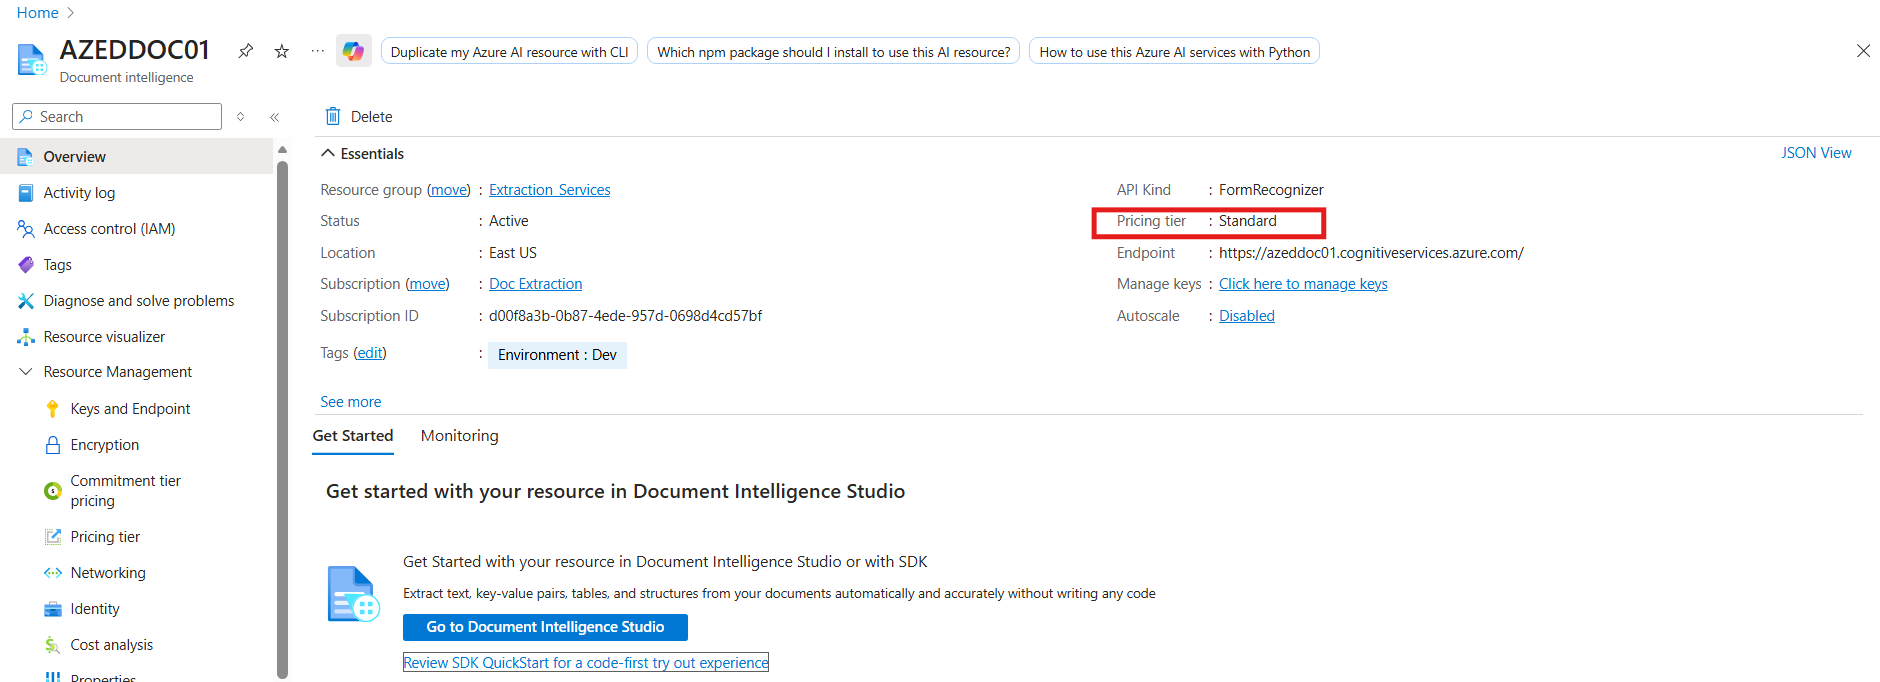The width and height of the screenshot is (1880, 682).
Task: Click the Document intelligence resource icon in header
Action: 32,60
